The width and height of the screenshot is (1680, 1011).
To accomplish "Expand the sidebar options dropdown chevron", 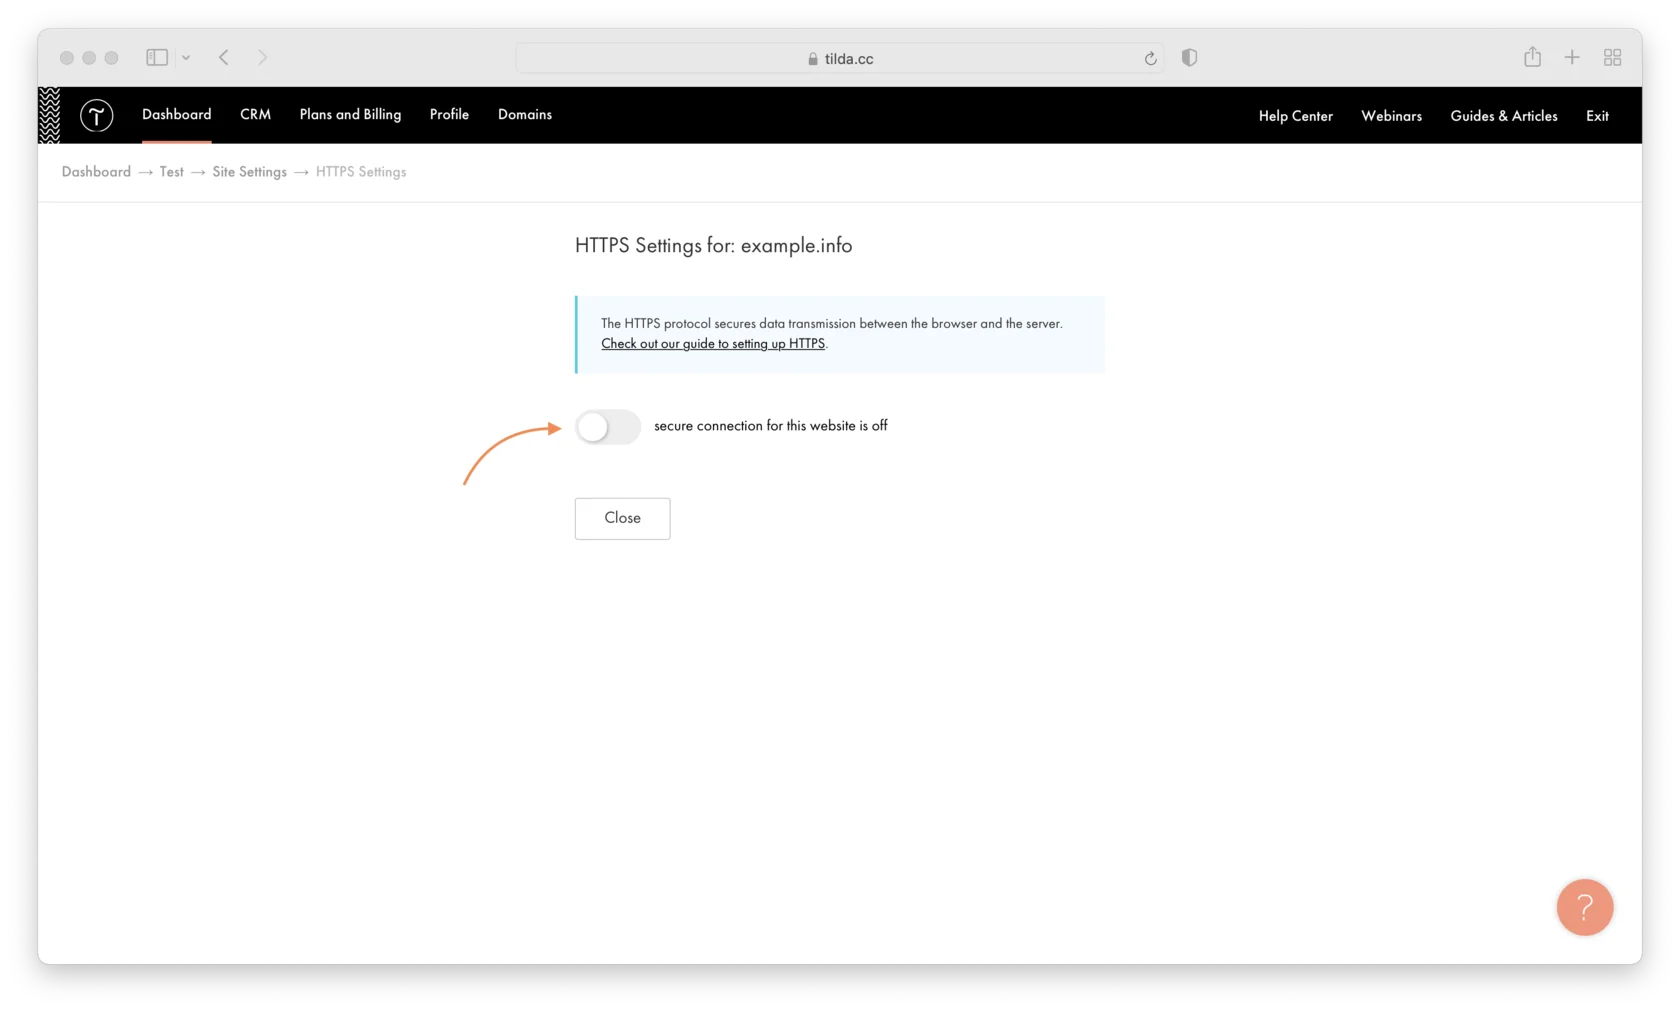I will [186, 58].
